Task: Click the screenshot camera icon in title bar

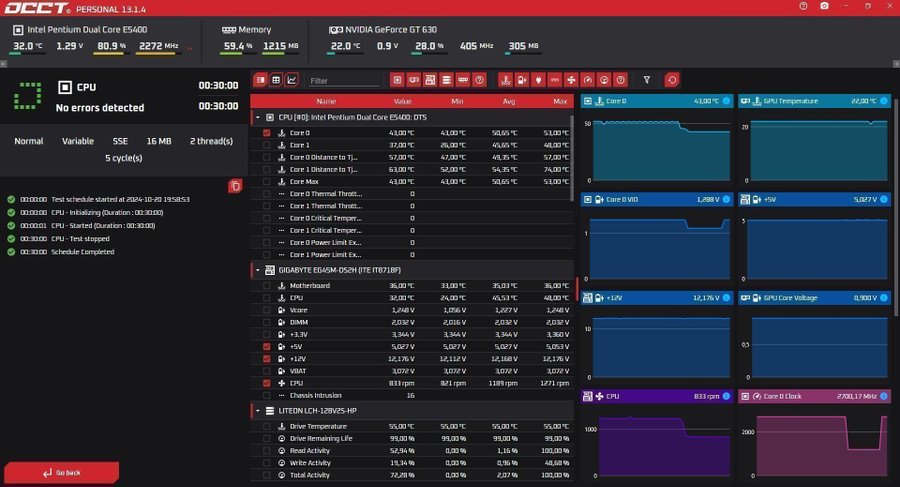Action: coord(824,6)
